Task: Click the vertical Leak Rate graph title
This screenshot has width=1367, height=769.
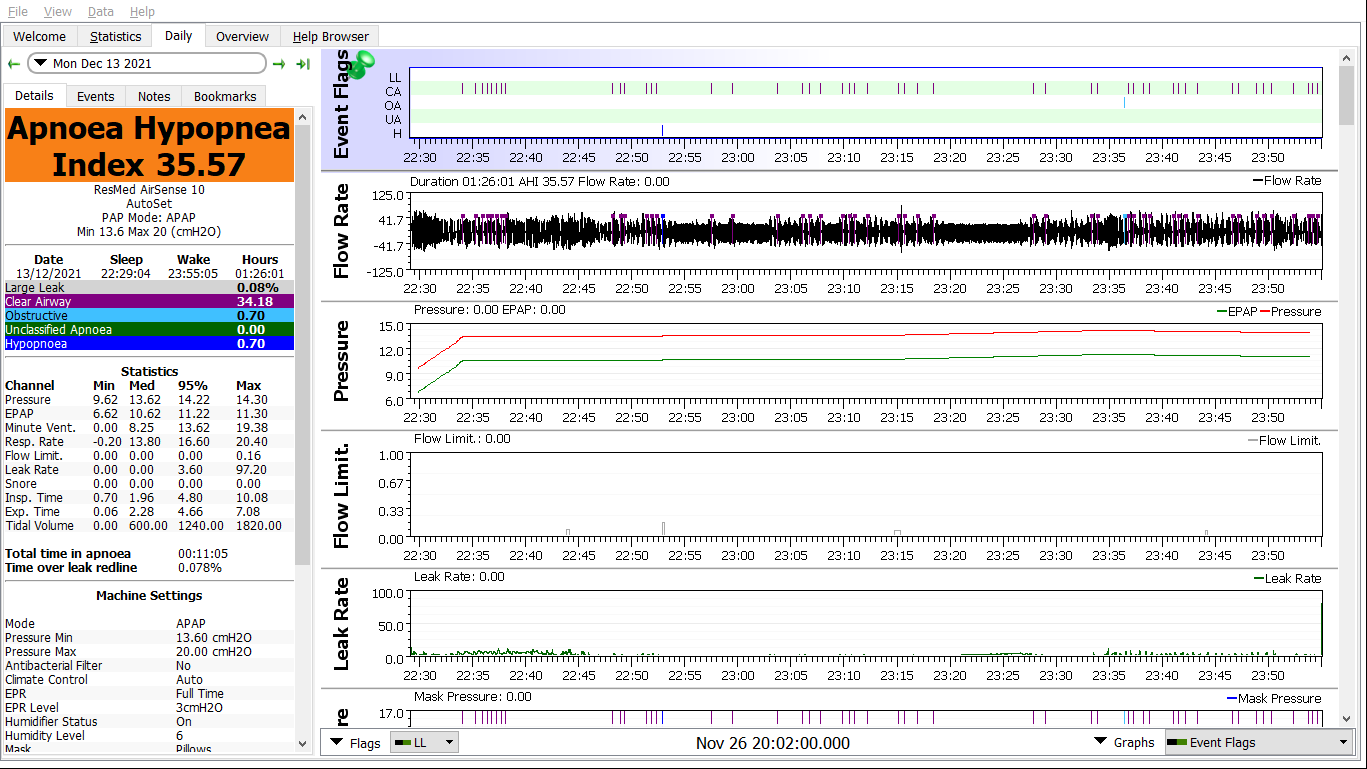Action: [342, 623]
